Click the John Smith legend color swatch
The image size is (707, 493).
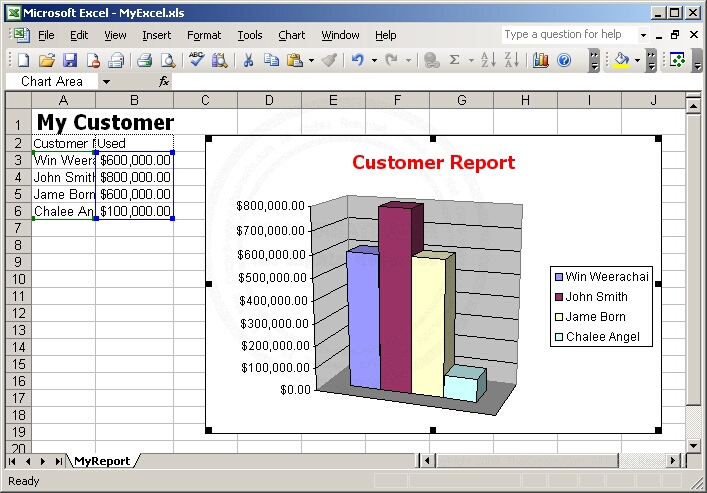[559, 297]
